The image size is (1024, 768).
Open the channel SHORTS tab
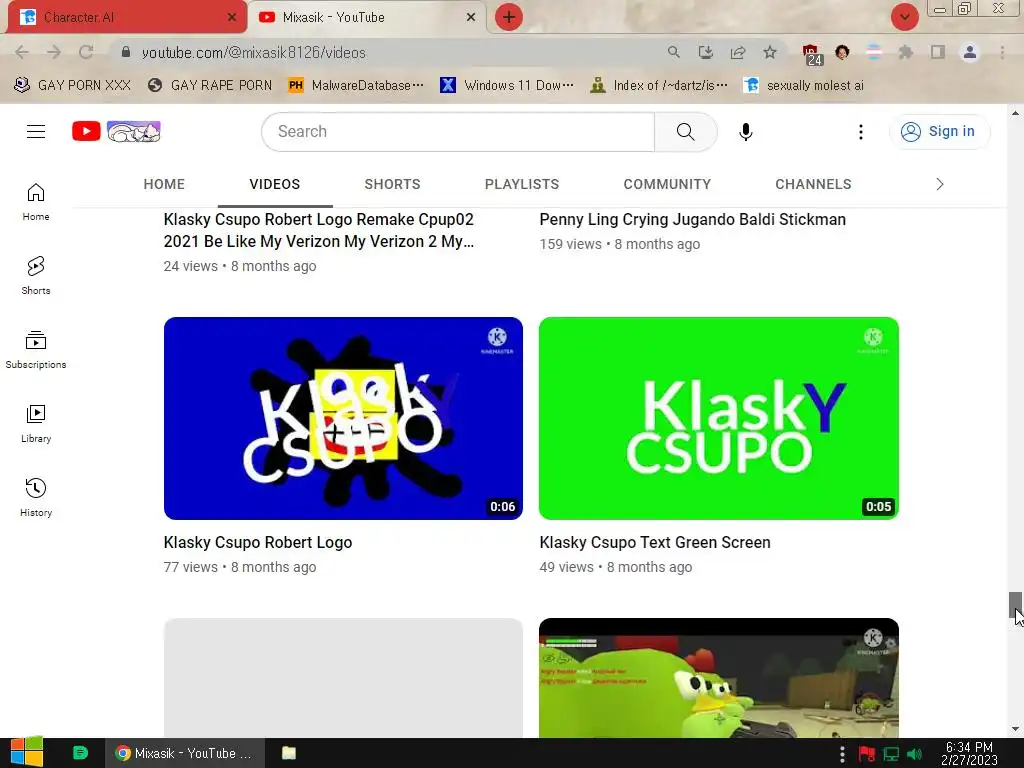click(392, 184)
